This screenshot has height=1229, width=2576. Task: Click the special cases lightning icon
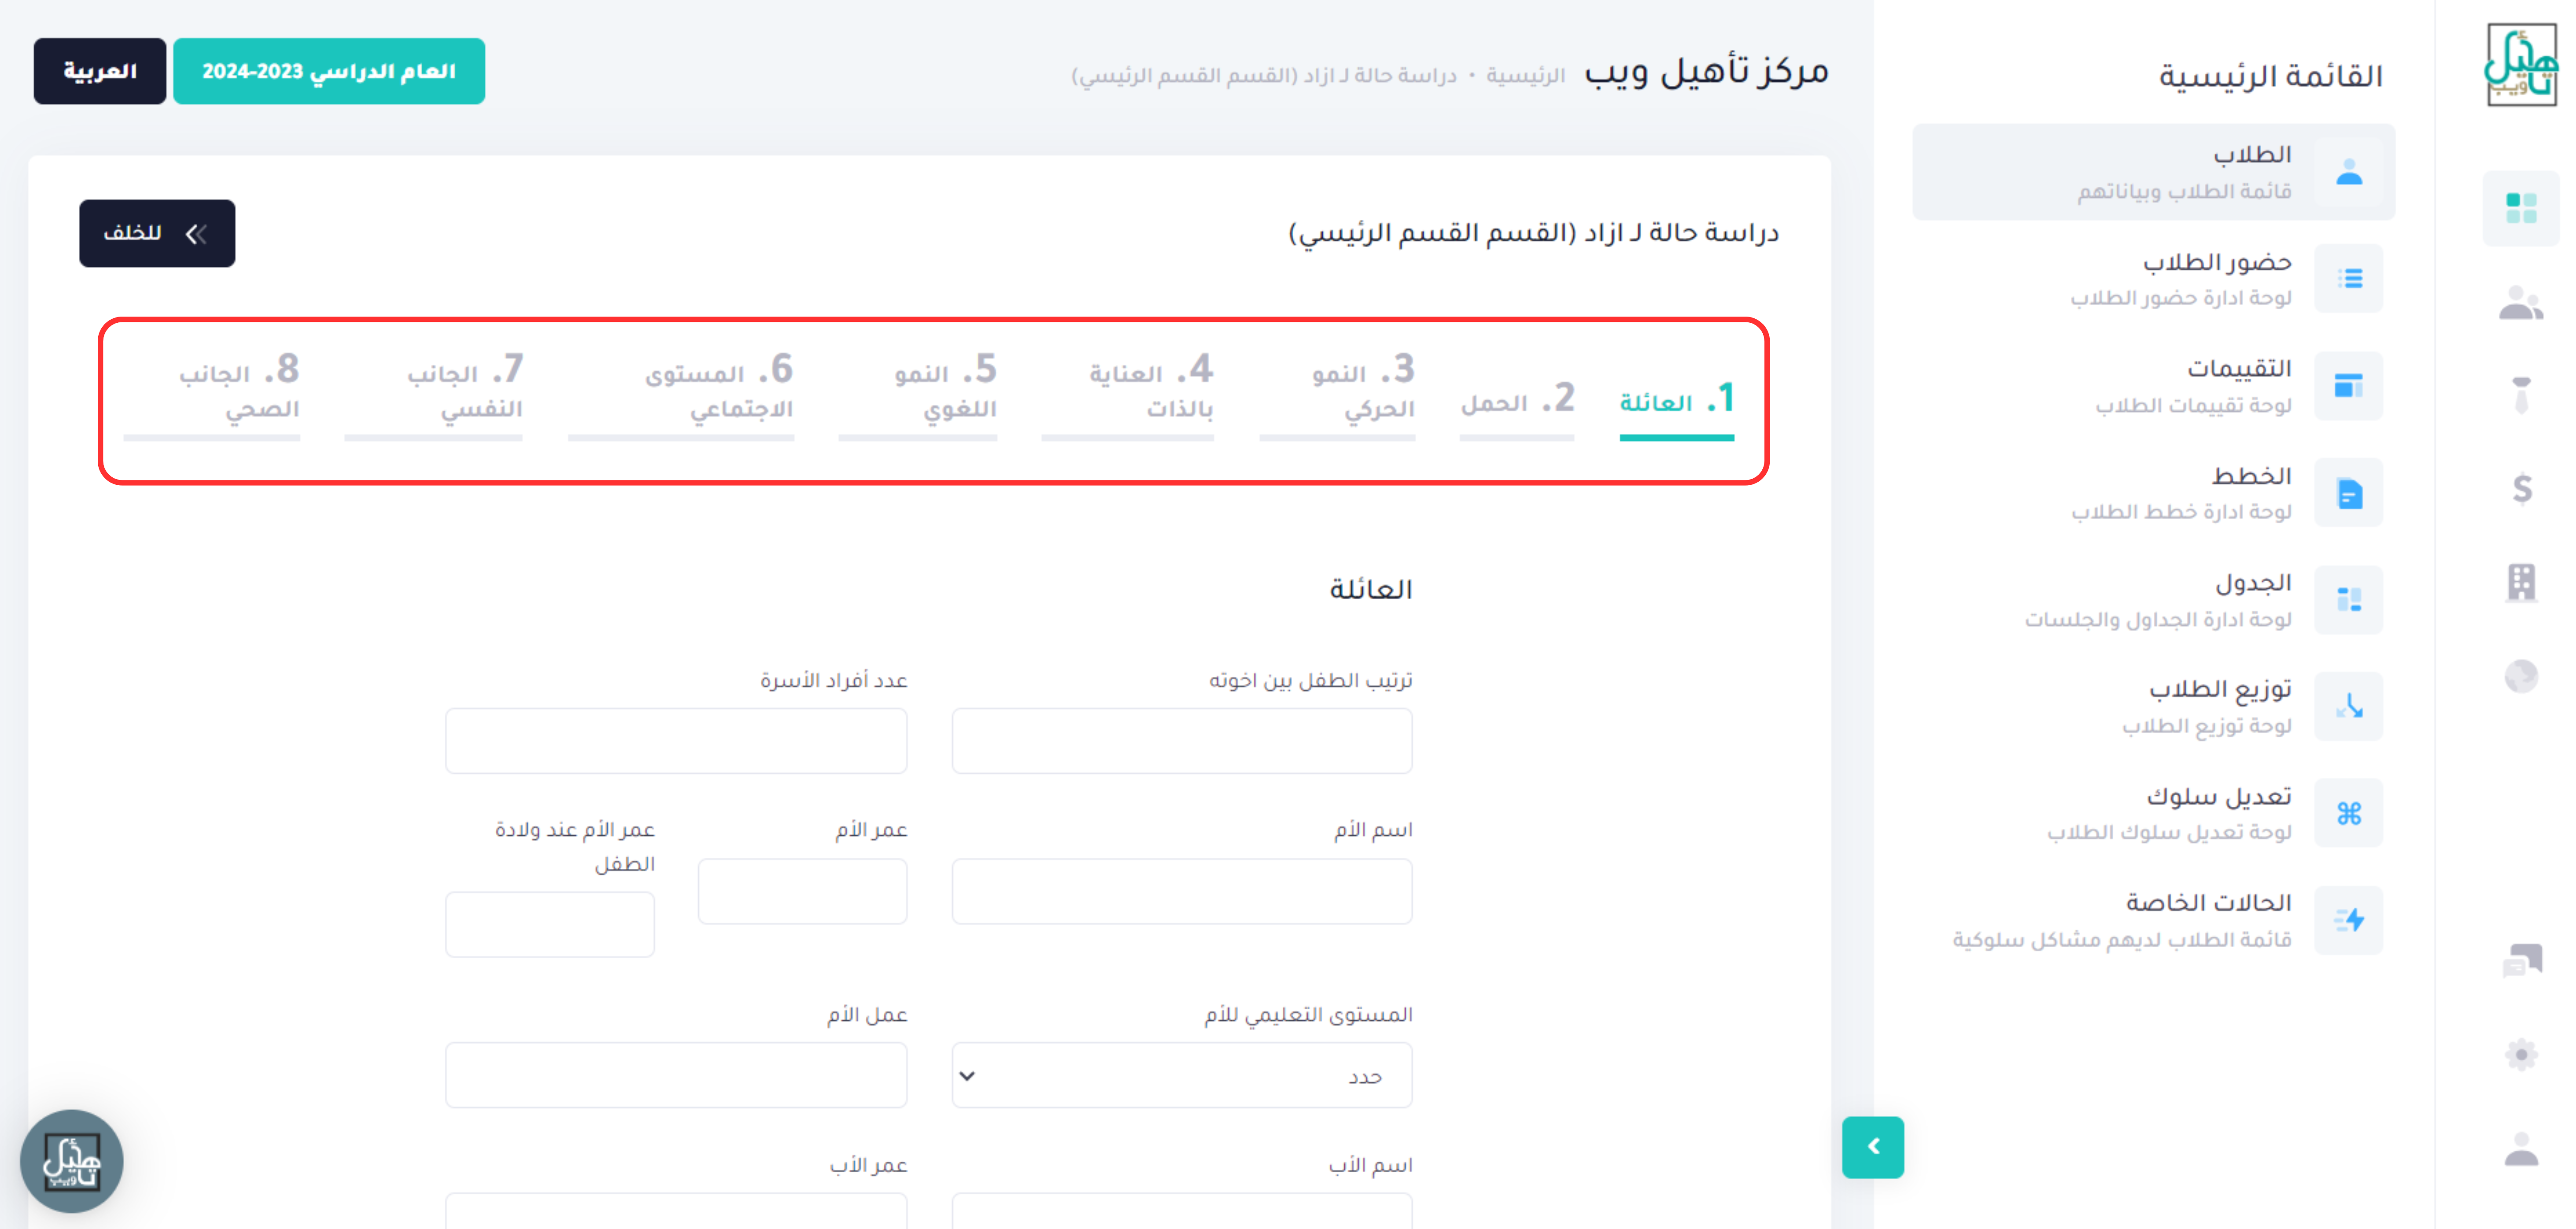[2349, 920]
